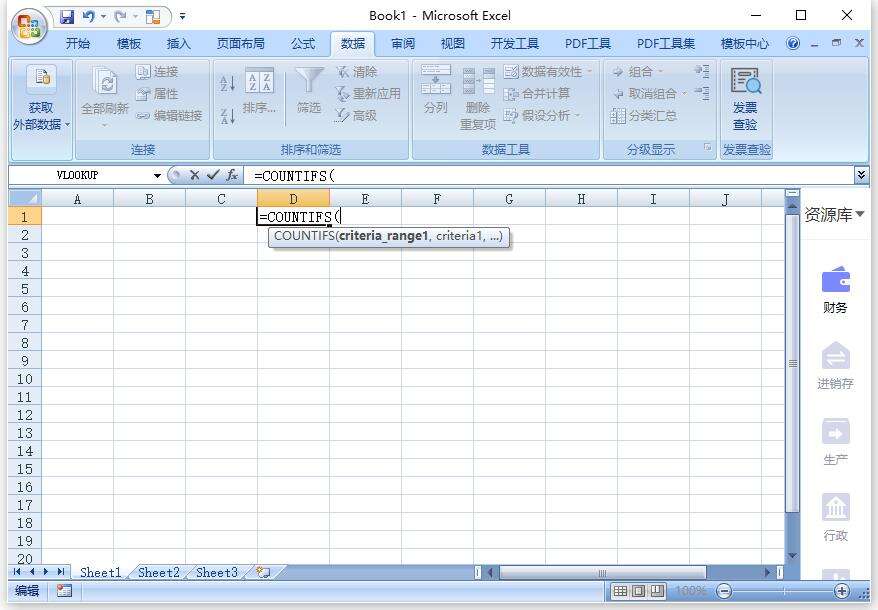Viewport: 878px width, 610px height.
Task: Open the Outline (分级显示) dialog launcher
Action: pyautogui.click(x=707, y=147)
